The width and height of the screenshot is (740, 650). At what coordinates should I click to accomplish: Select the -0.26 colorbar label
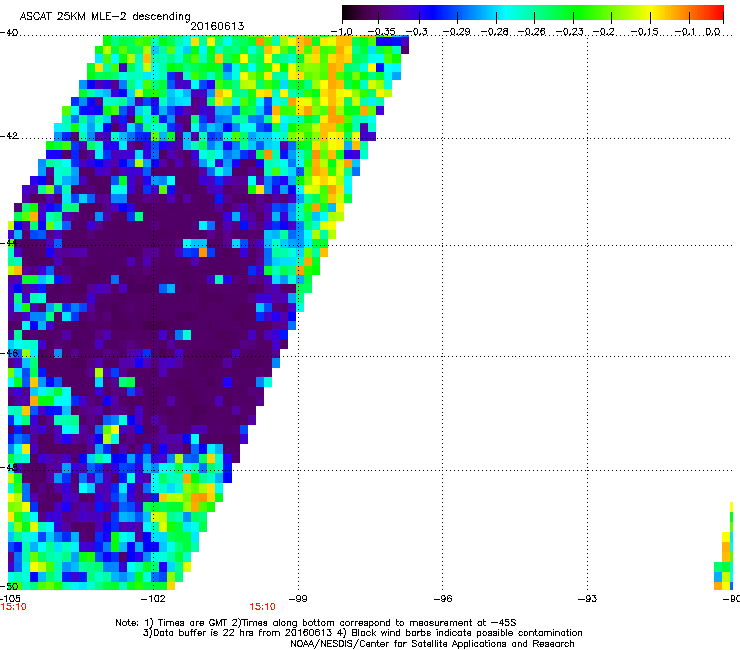click(x=532, y=32)
